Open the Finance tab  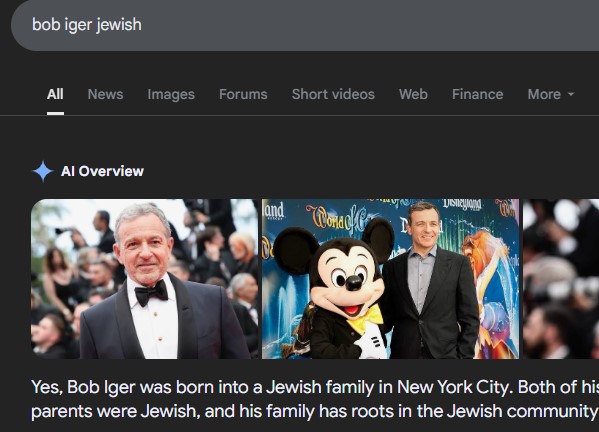tap(478, 94)
